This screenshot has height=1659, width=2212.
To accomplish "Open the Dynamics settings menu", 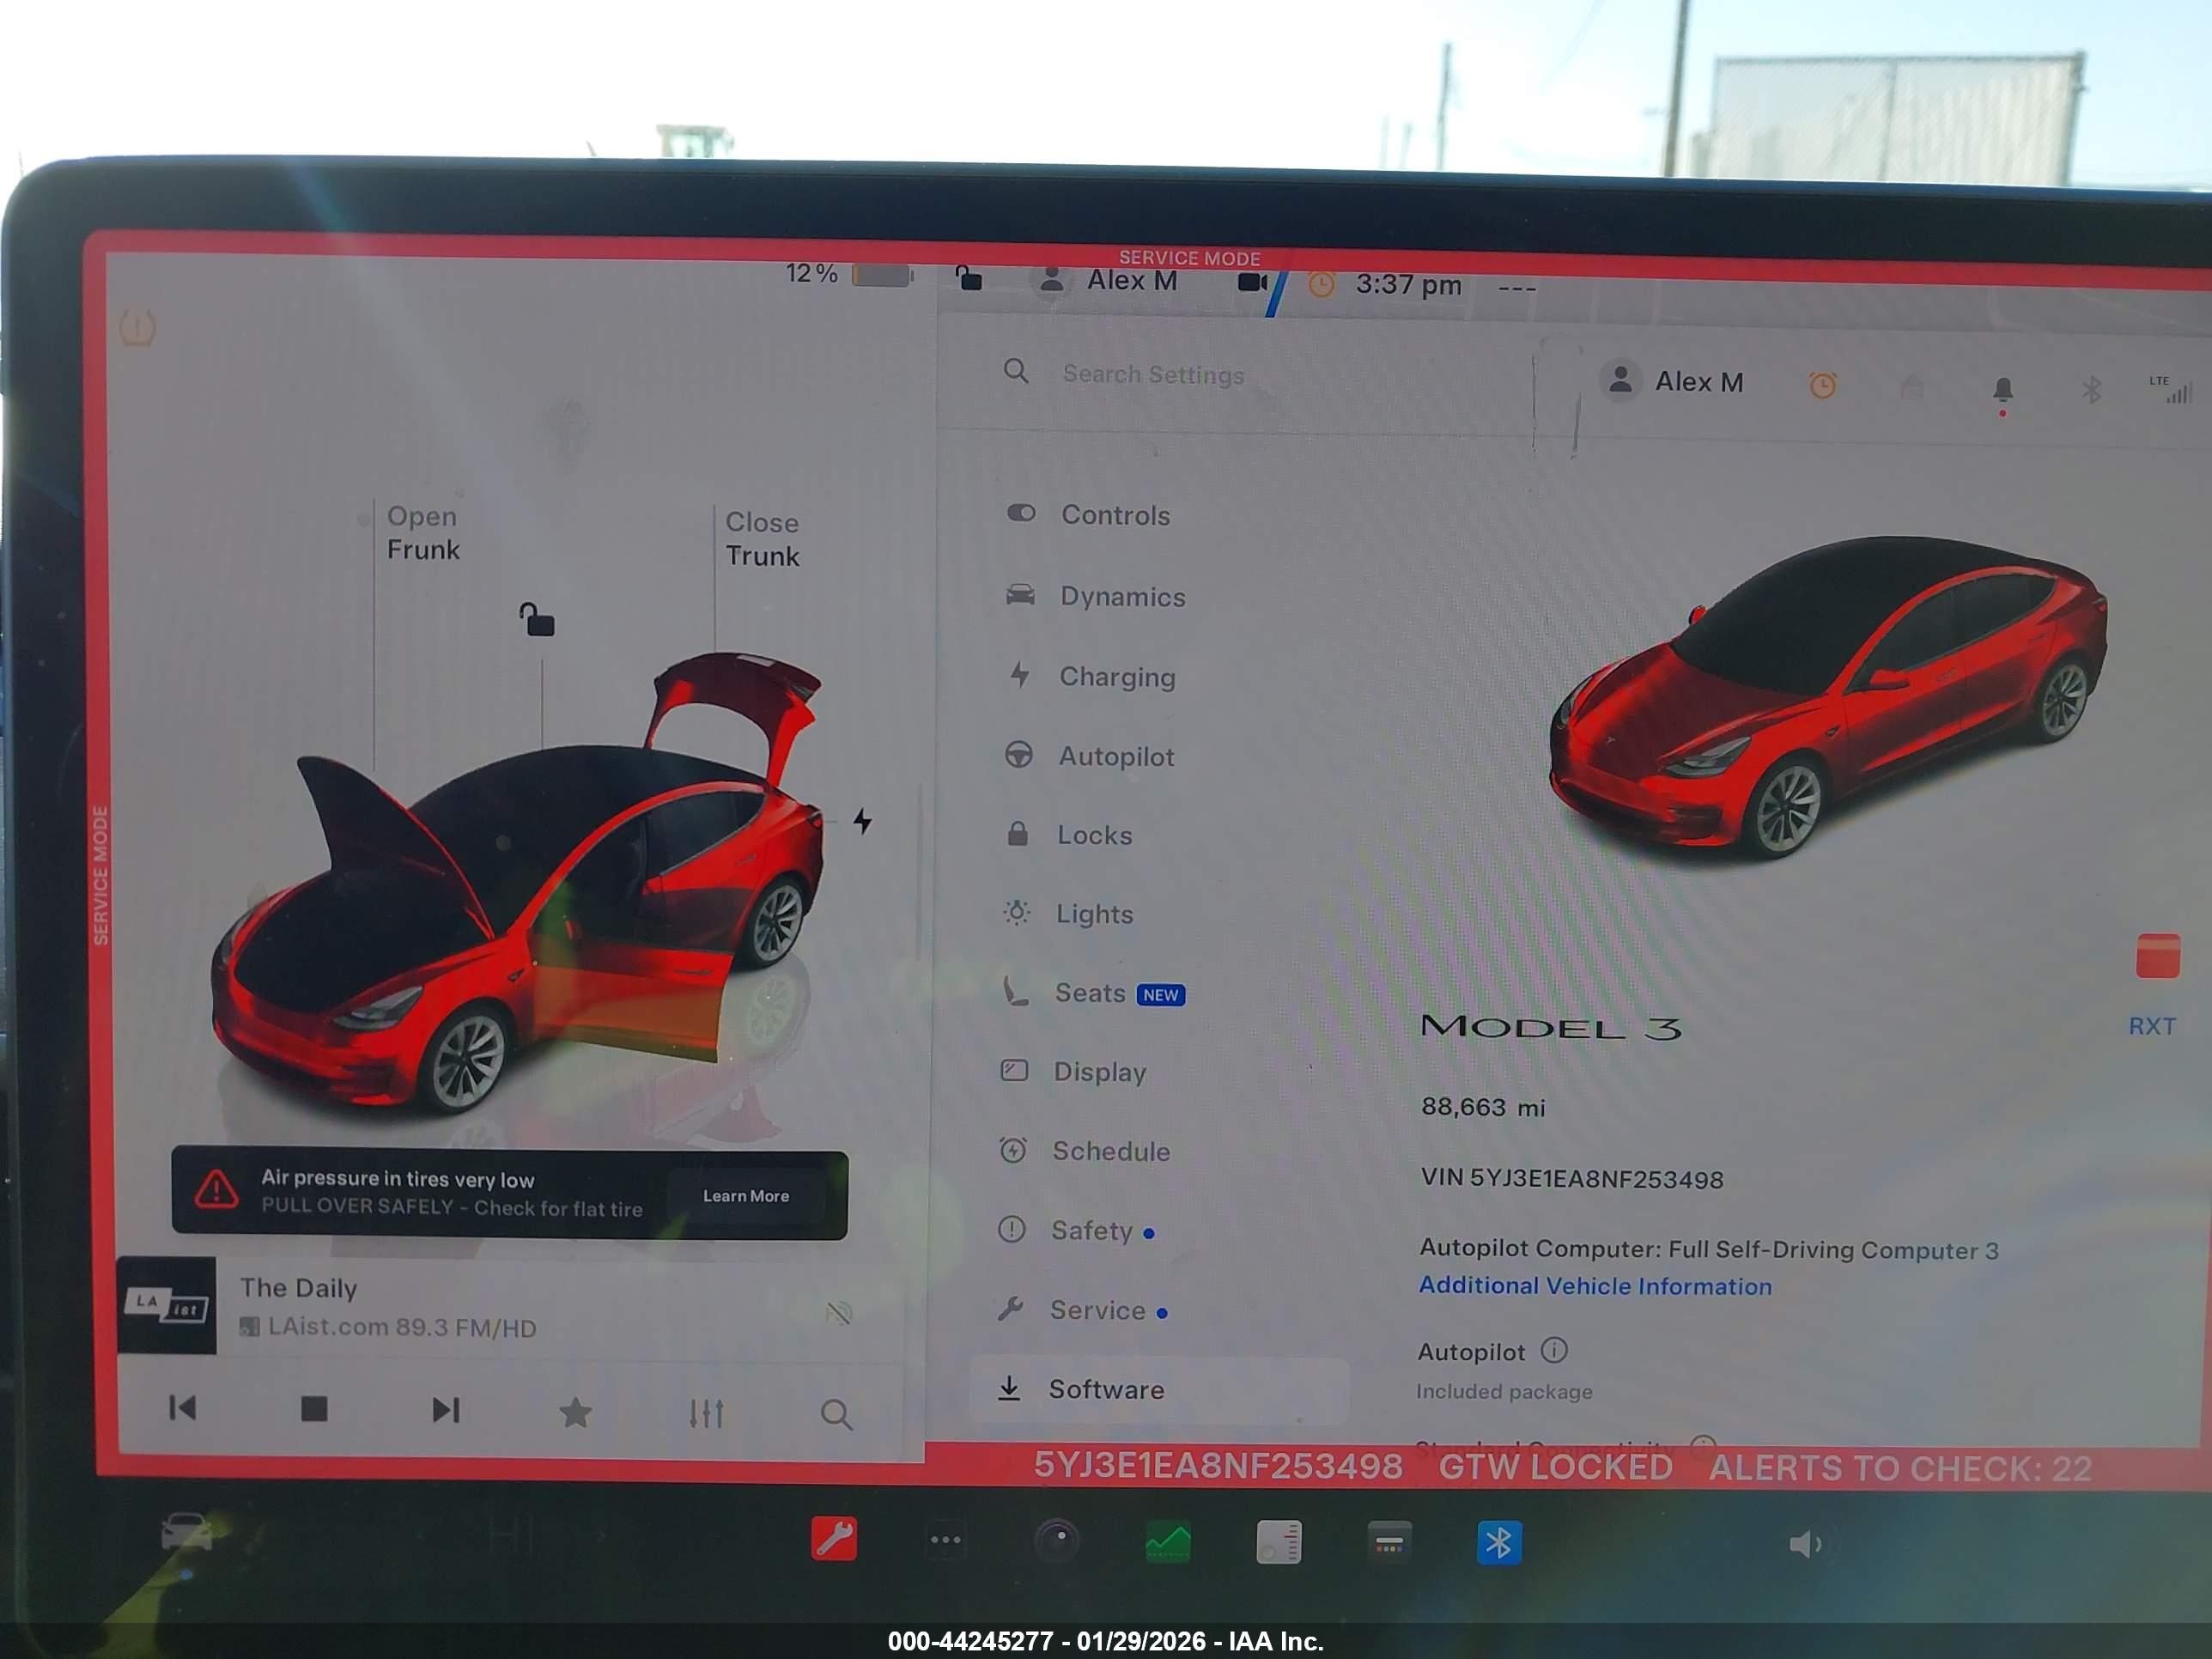I will [1097, 596].
